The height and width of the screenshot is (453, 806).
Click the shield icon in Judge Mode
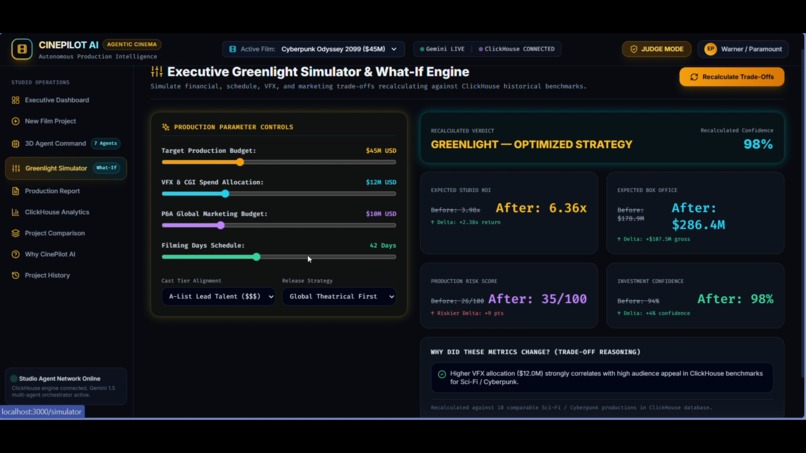(x=633, y=49)
